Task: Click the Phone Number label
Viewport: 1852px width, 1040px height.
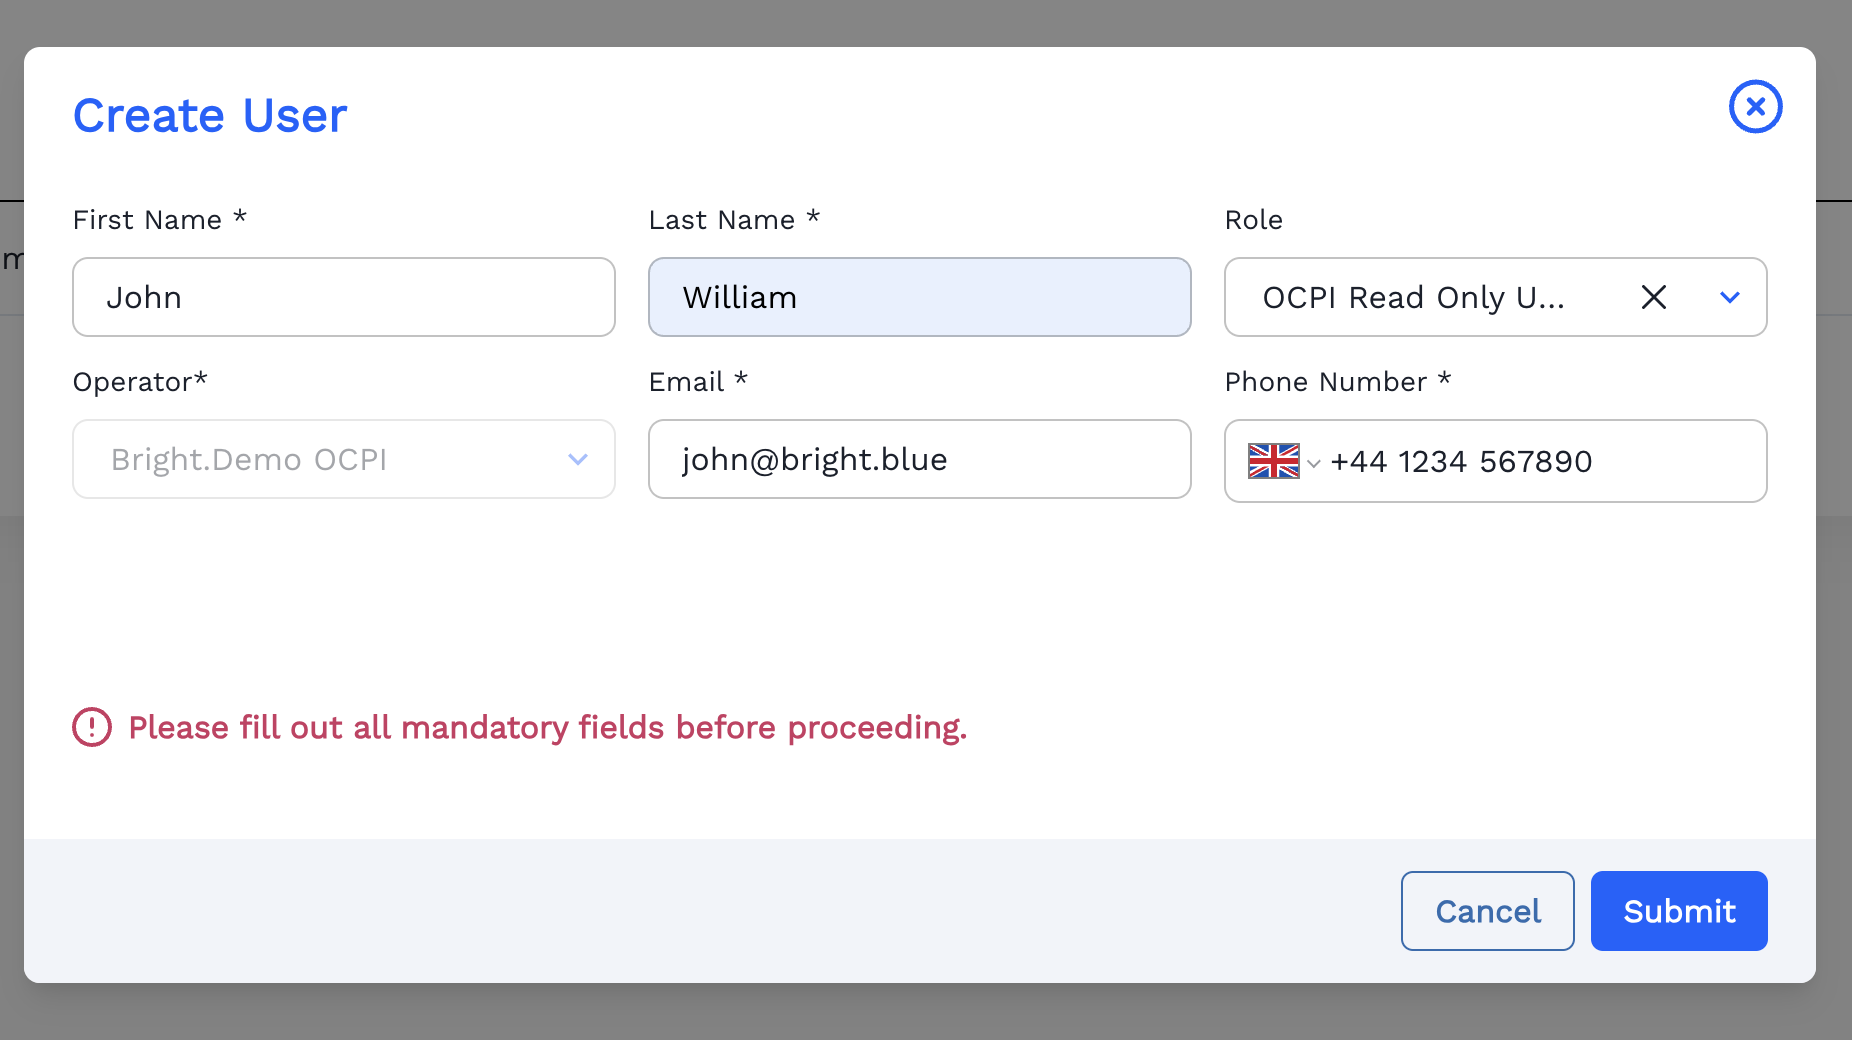Action: click(1326, 382)
